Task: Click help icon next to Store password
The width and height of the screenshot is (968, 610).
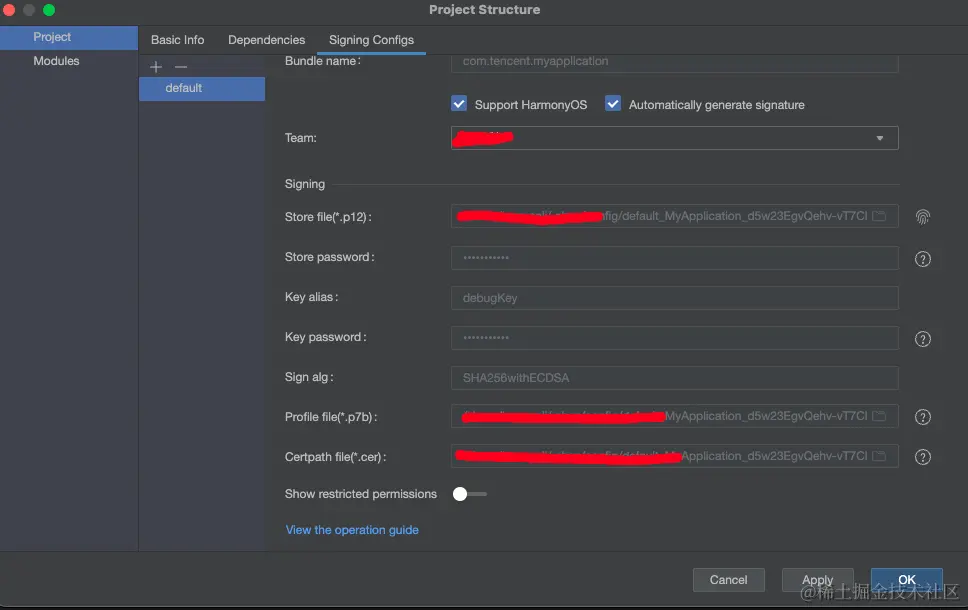Action: coord(923,259)
